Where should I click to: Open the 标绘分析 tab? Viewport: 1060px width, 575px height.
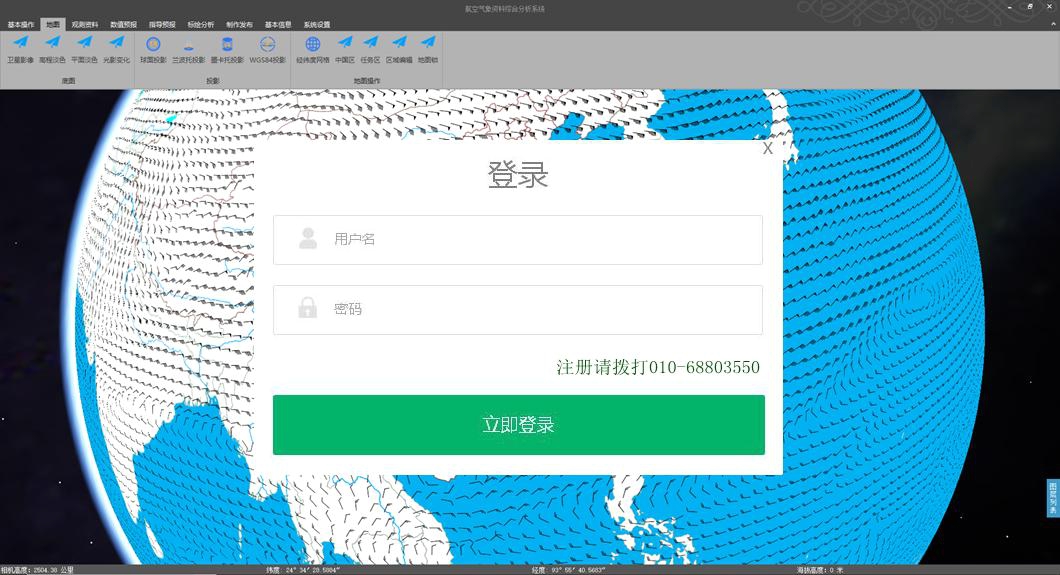[x=201, y=24]
